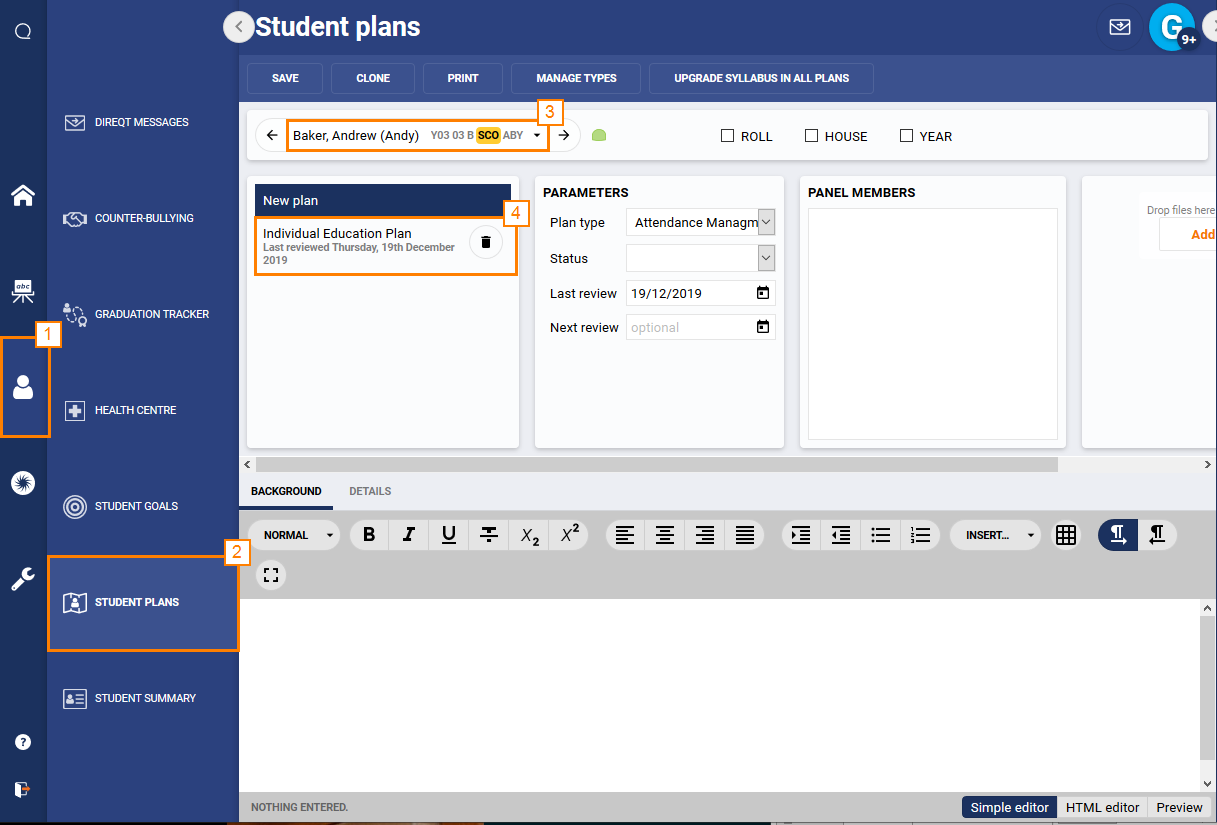Select the center alignment icon
Screen dimensions: 1217x825
[x=664, y=535]
